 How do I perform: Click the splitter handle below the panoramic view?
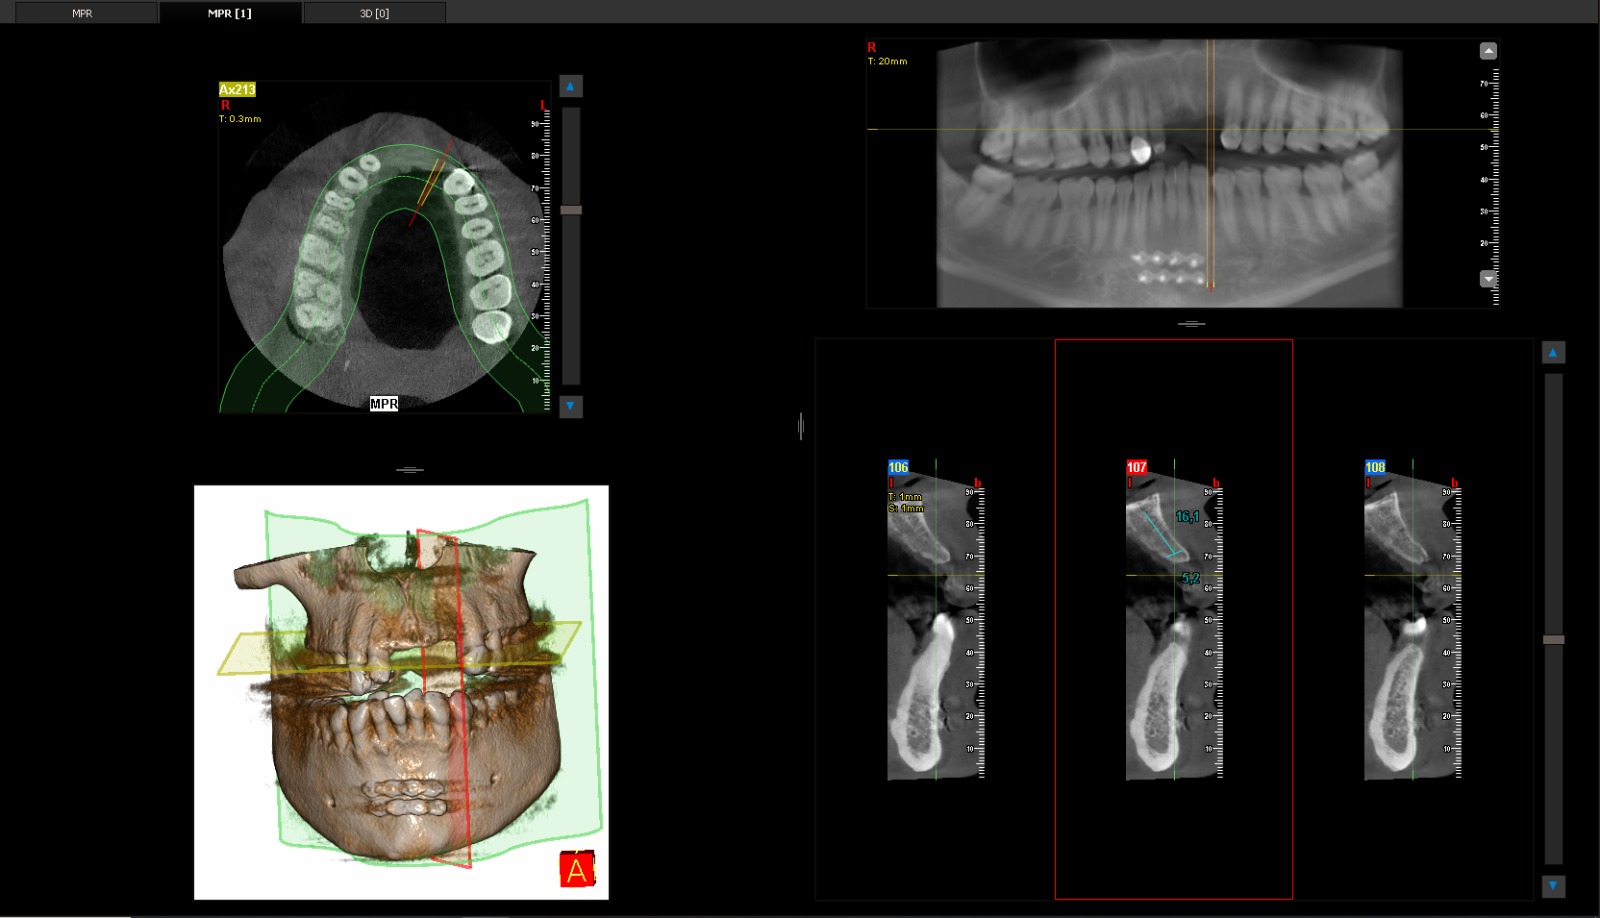click(1191, 324)
